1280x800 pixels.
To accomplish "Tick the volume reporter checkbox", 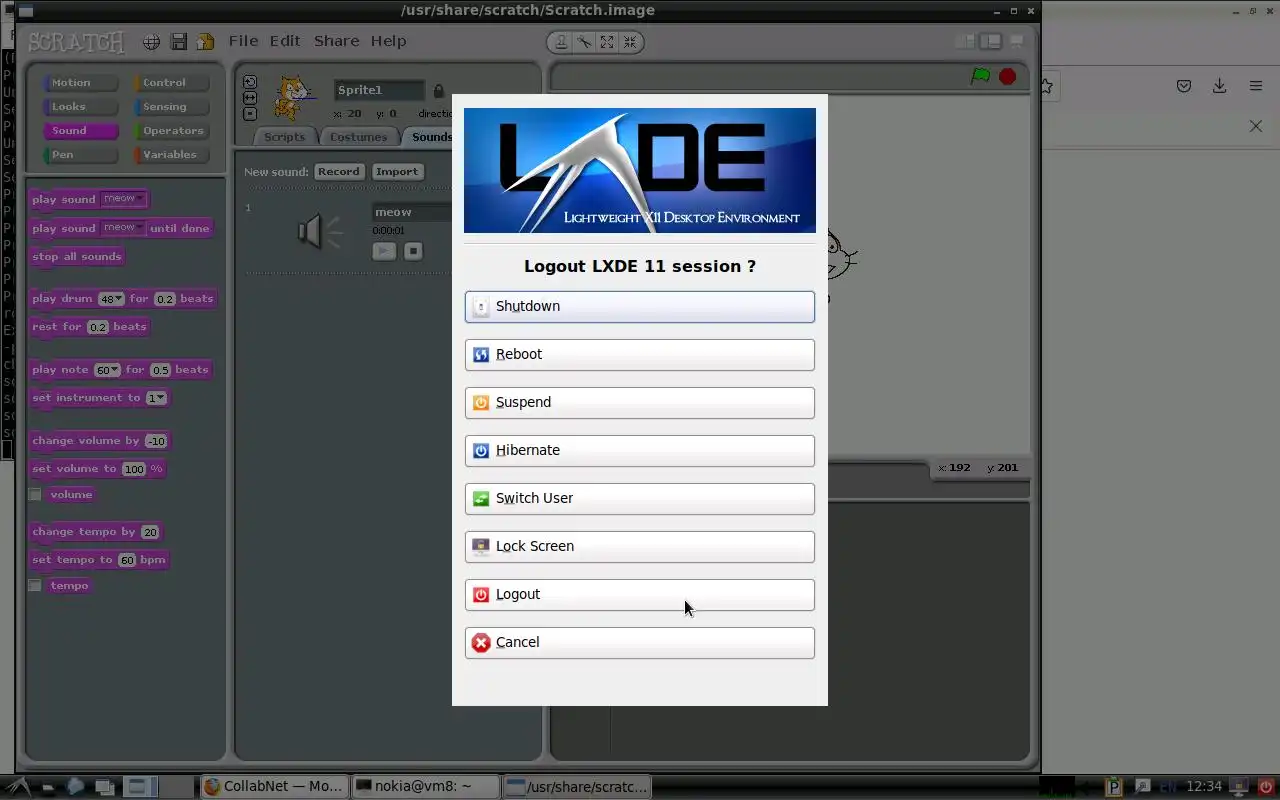I will point(35,495).
